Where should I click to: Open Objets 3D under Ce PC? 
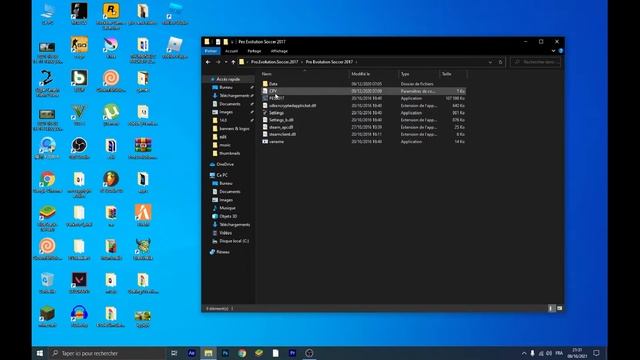[228, 216]
